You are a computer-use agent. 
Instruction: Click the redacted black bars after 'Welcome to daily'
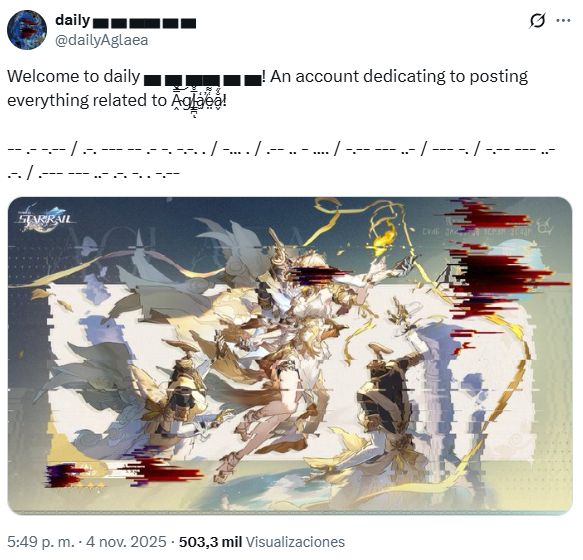coord(202,80)
